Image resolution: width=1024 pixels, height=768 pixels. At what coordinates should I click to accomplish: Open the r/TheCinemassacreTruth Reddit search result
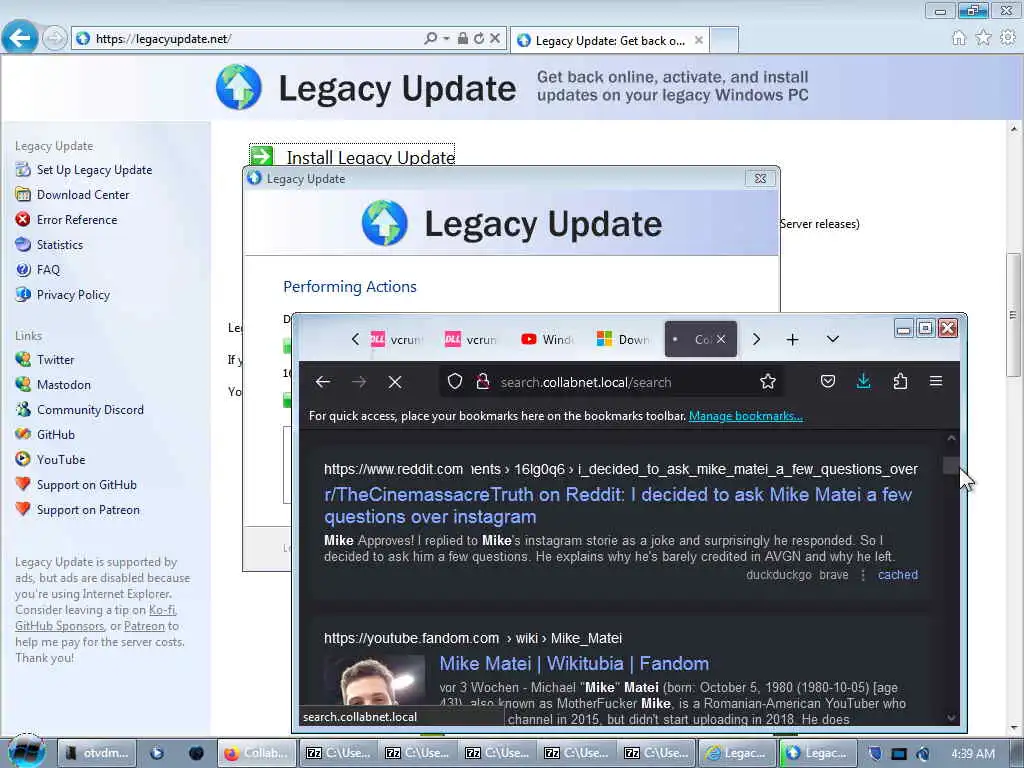click(618, 505)
